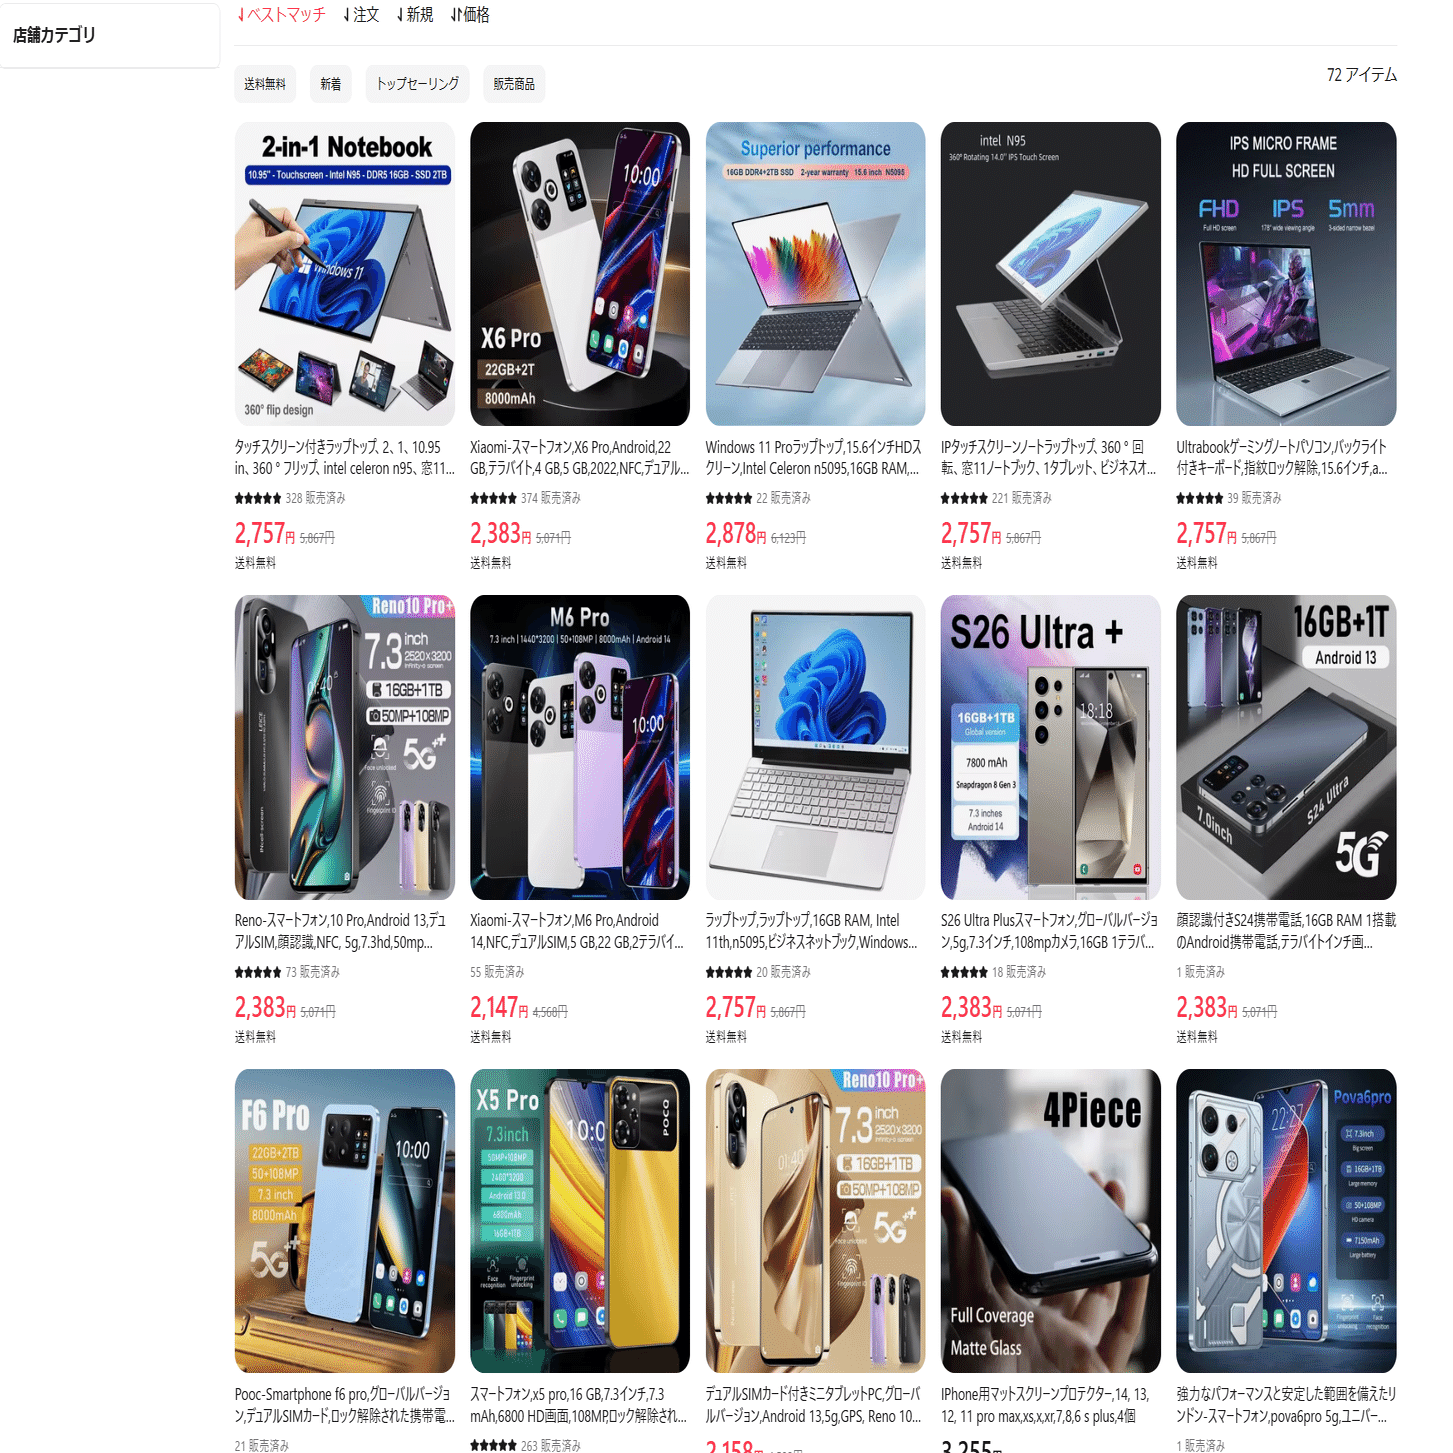Sort products by 新規
1453x1453 pixels.
pos(415,15)
